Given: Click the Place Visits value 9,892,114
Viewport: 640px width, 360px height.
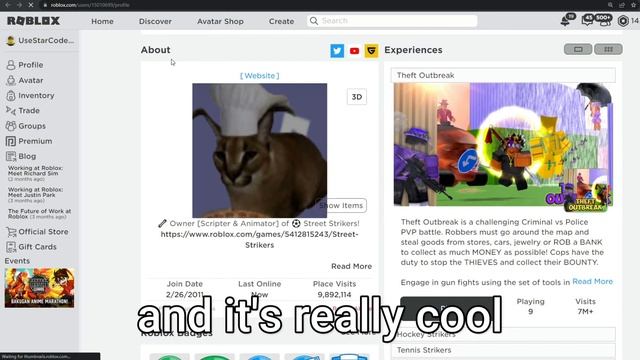Looking at the screenshot, I should pyautogui.click(x=334, y=294).
